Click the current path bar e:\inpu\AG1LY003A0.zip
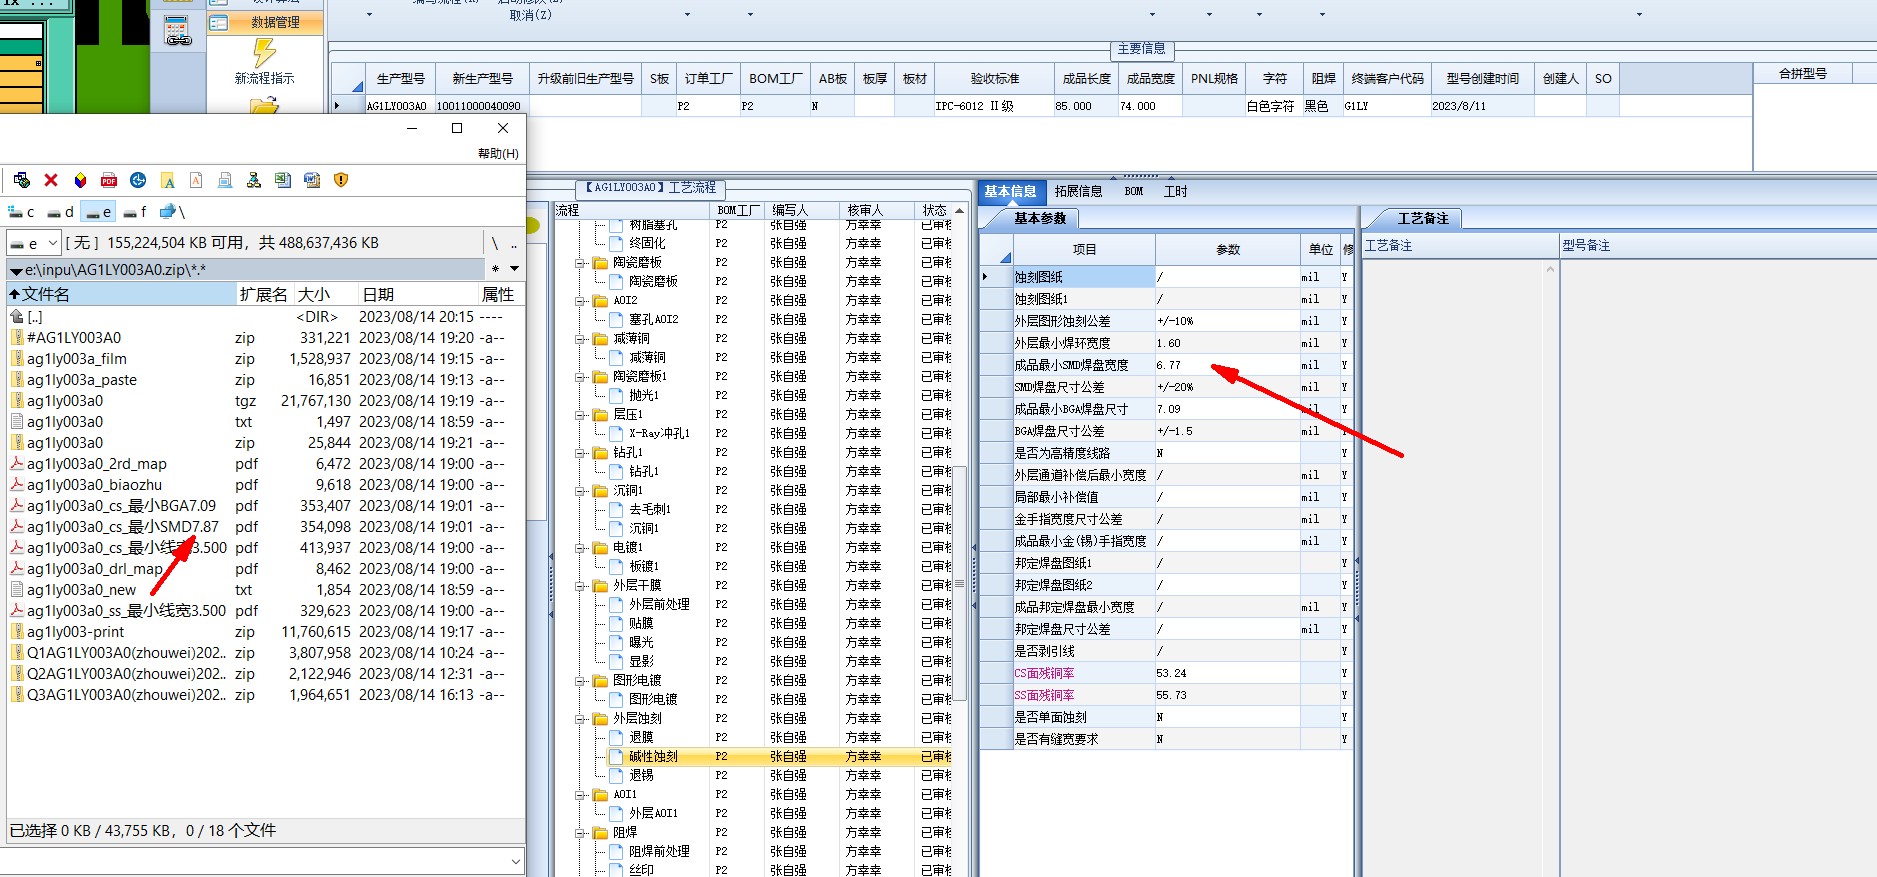This screenshot has height=877, width=1877. tap(247, 269)
